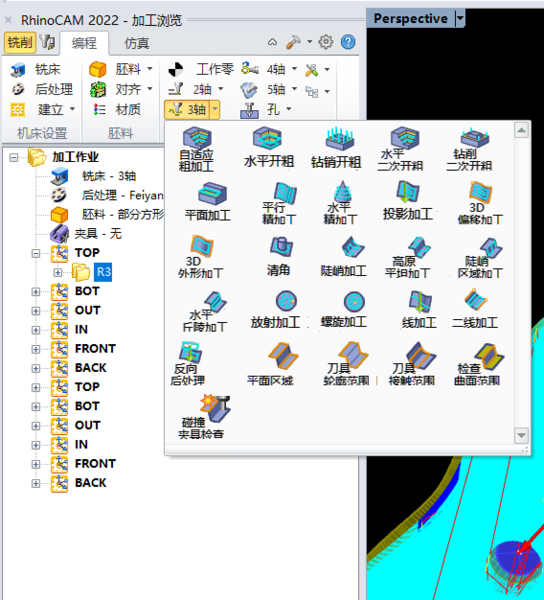The width and height of the screenshot is (544, 600).
Task: Select 3D外形加工 profile operation
Action: click(200, 257)
